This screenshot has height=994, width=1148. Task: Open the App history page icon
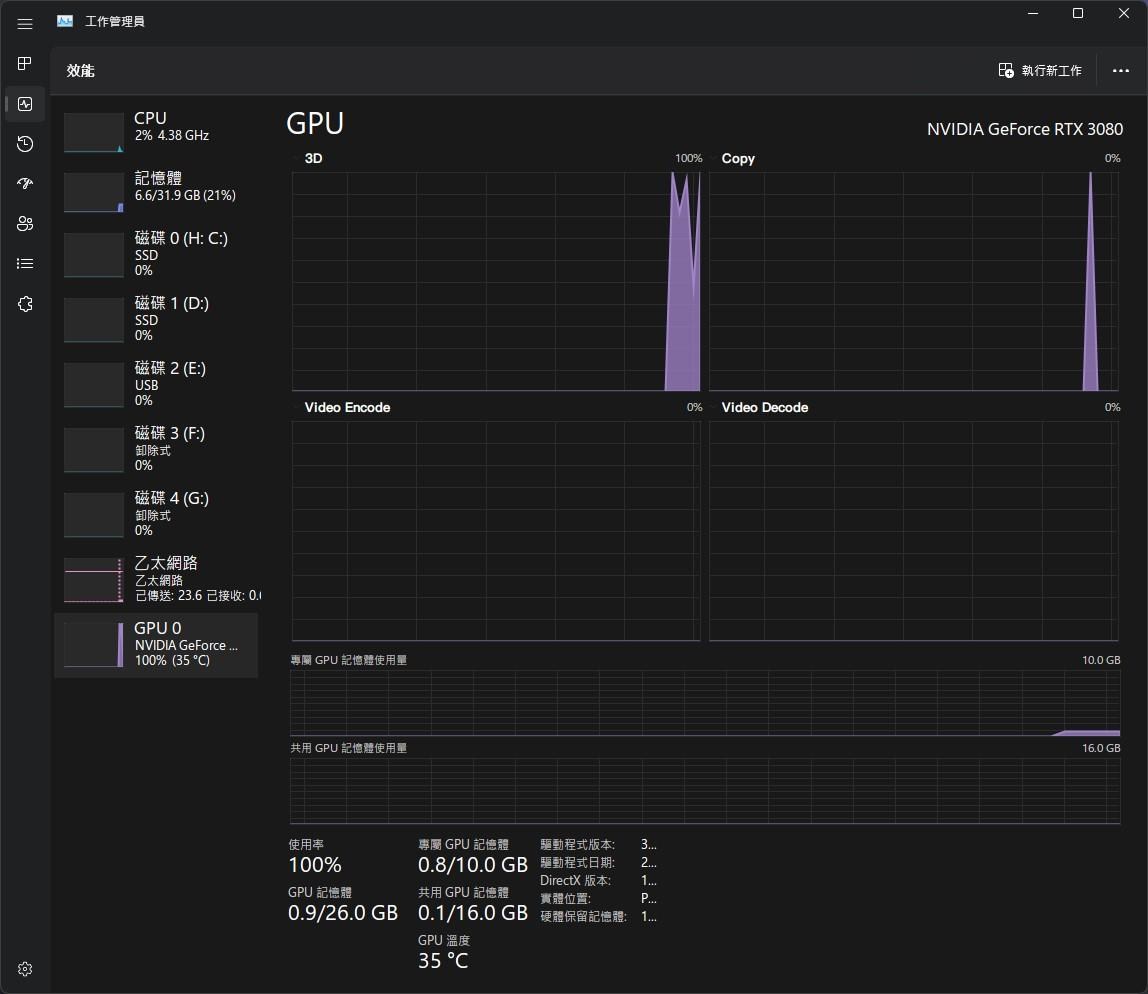25,144
